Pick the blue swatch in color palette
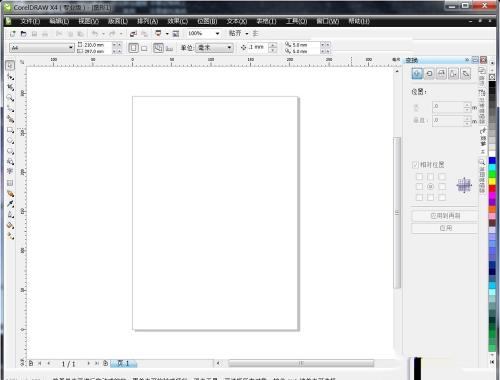Viewport: 500px width, 380px height. point(492,161)
